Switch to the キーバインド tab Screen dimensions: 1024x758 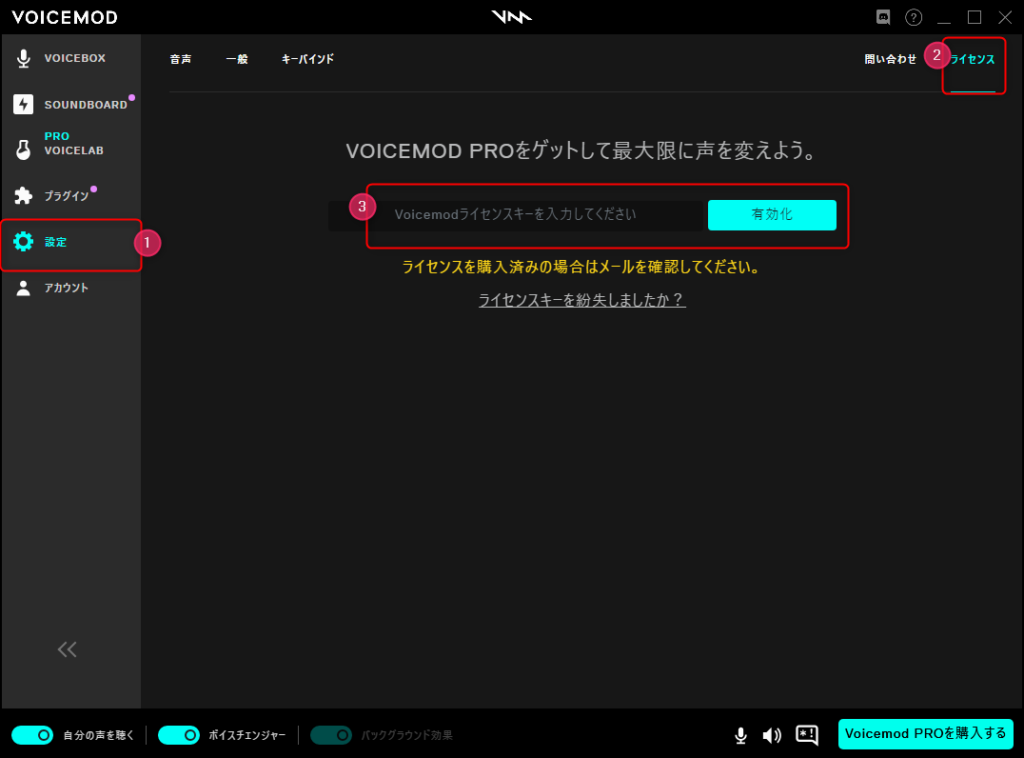308,59
